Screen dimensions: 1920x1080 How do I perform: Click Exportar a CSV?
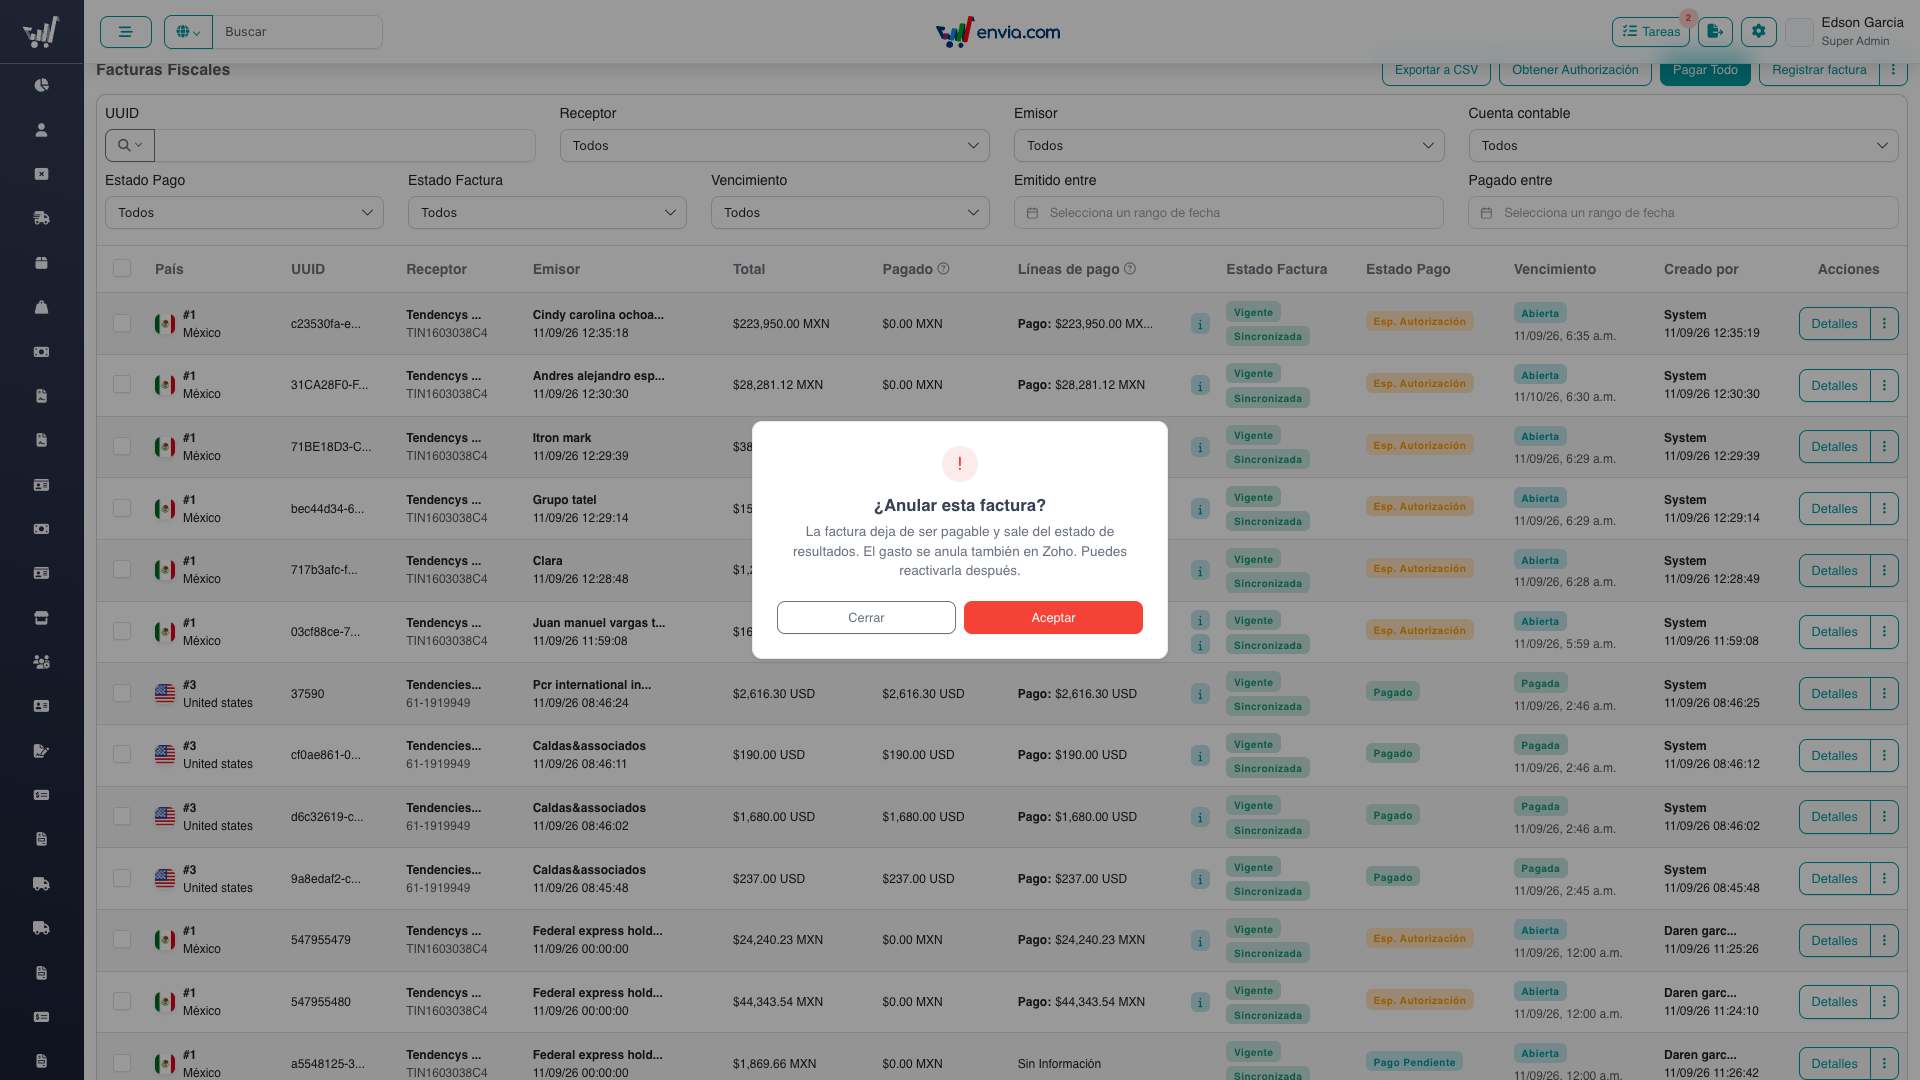pos(1436,70)
